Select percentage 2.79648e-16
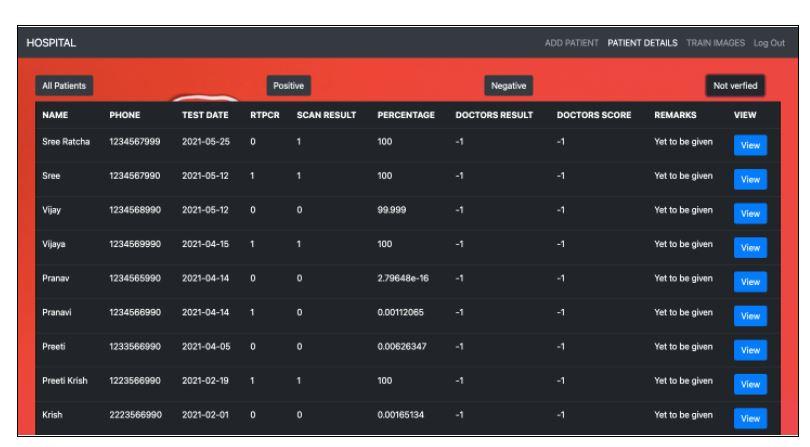 [403, 278]
